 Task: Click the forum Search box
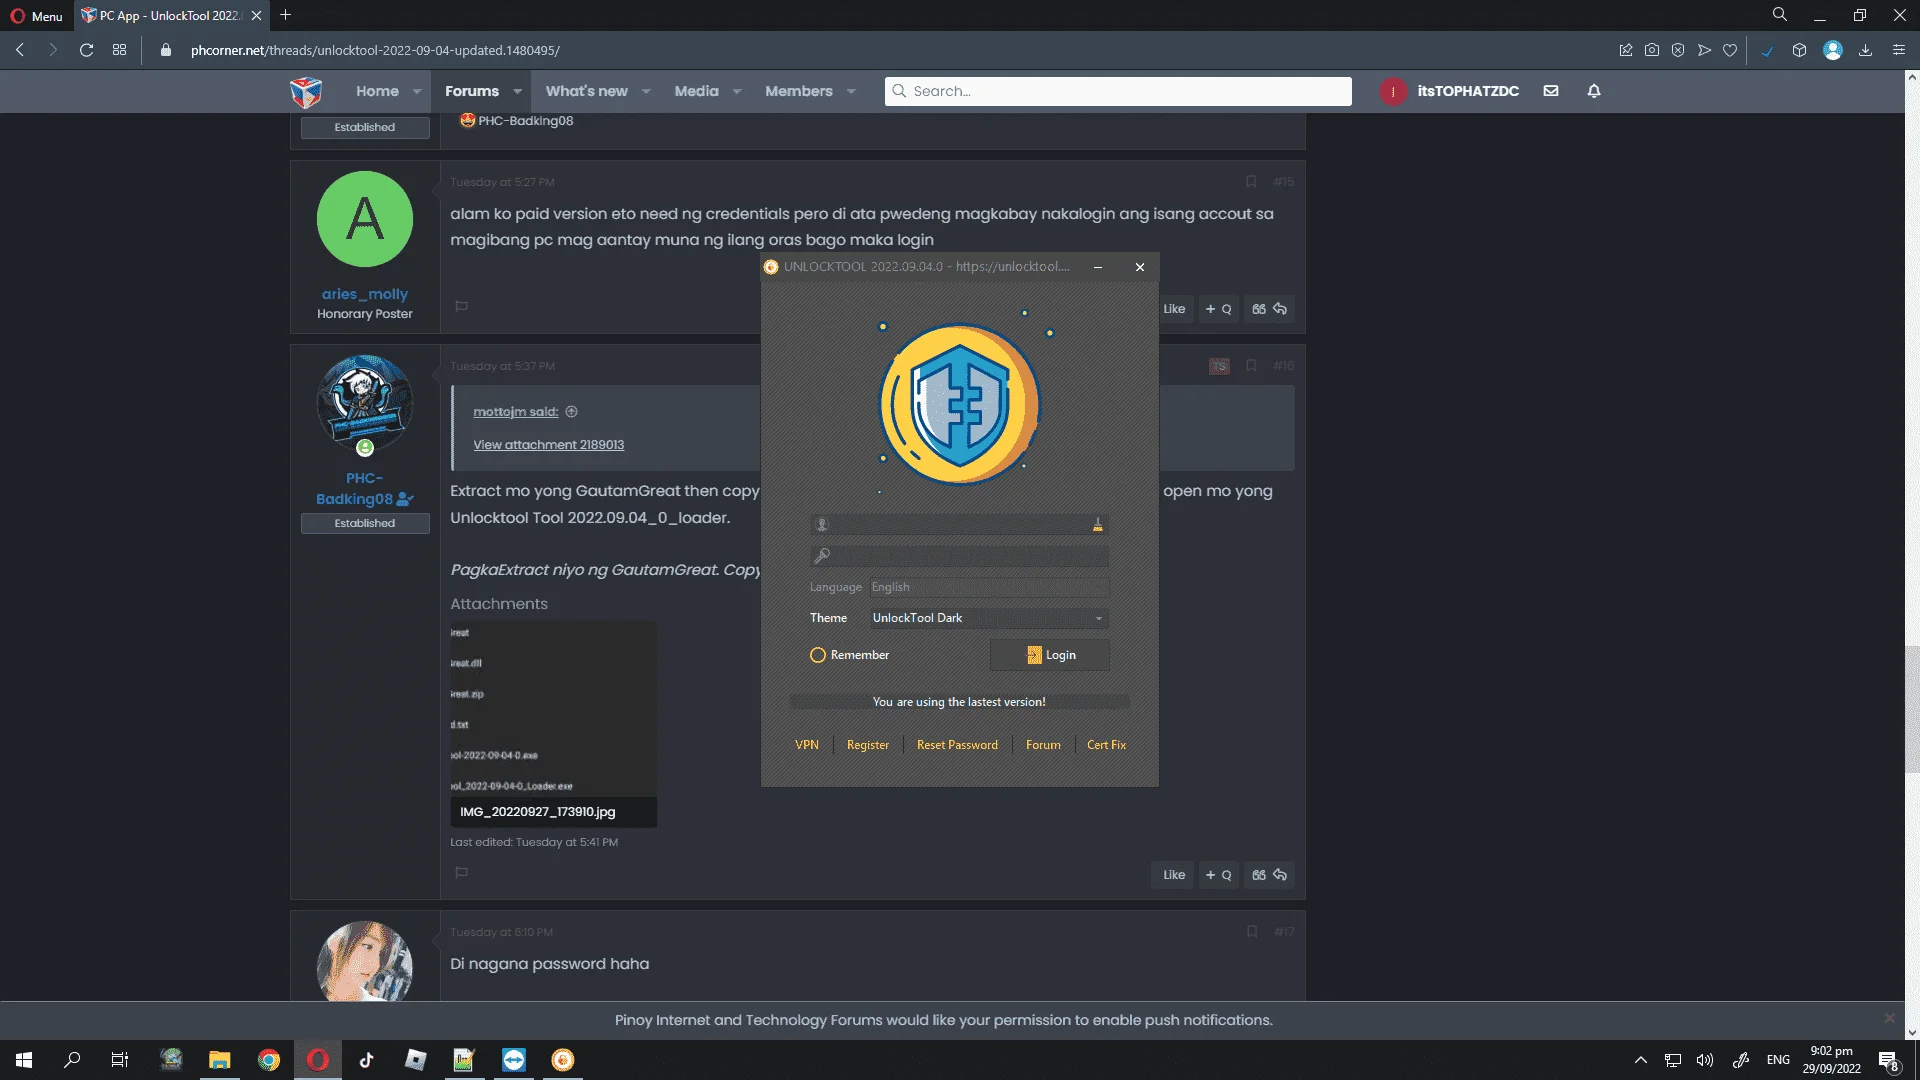(x=1118, y=91)
